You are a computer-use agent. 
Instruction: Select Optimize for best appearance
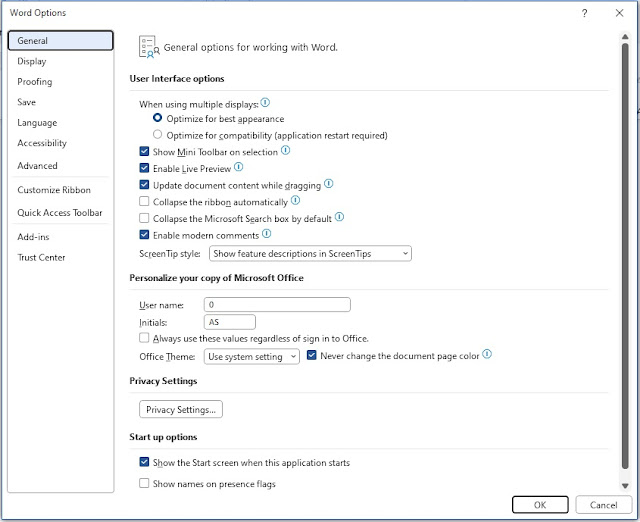pos(157,118)
